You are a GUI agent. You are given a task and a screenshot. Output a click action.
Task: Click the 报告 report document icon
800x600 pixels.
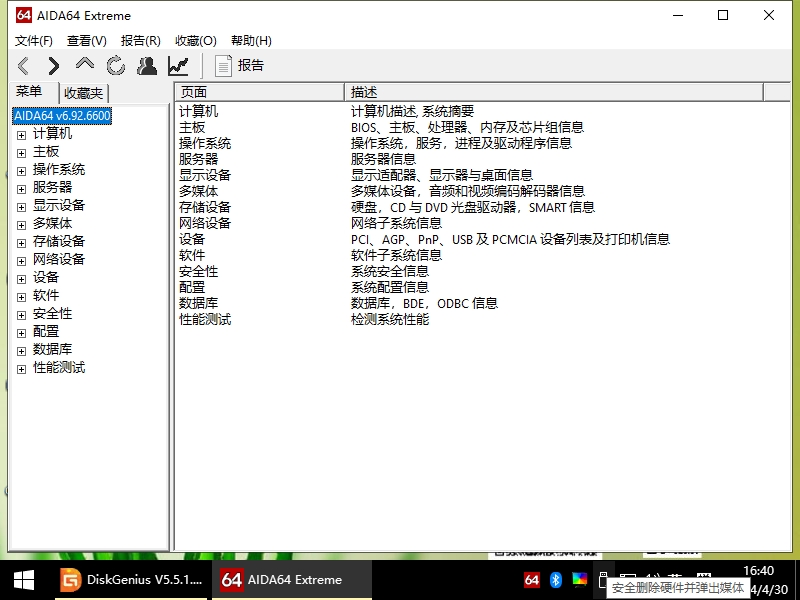click(x=223, y=66)
